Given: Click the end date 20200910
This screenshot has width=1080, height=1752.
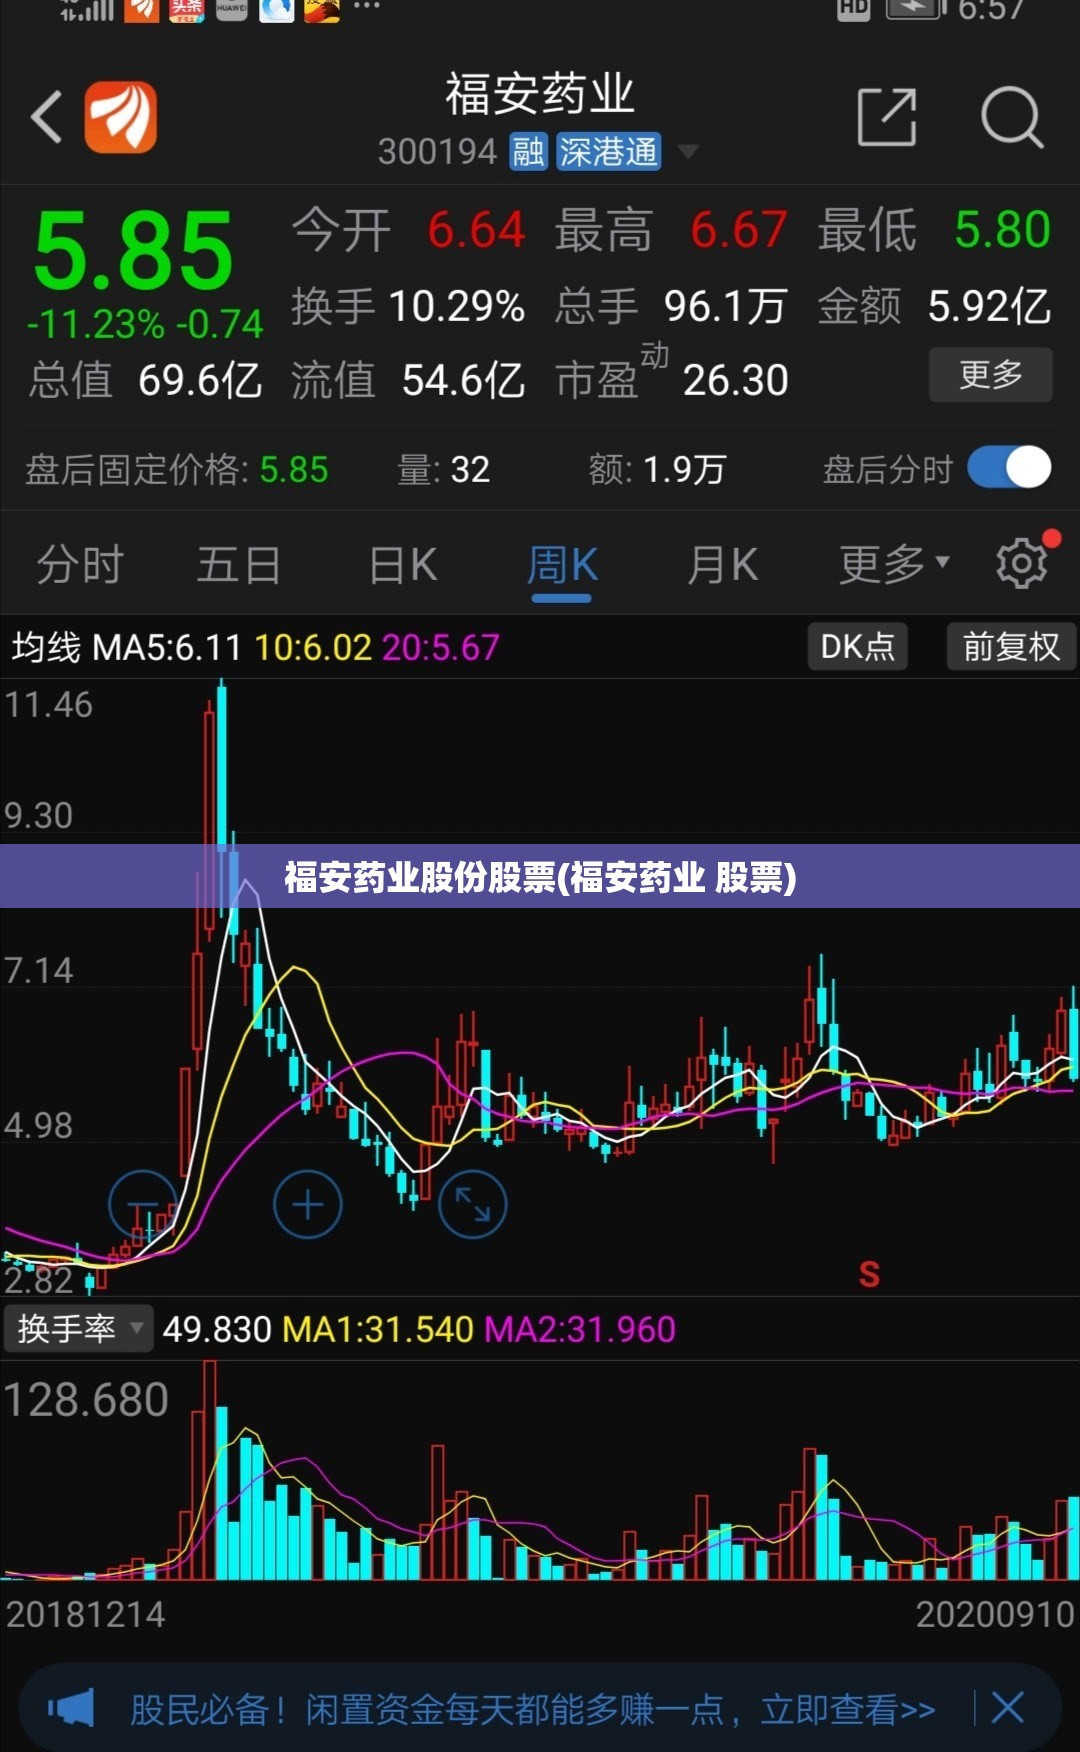Looking at the screenshot, I should click(x=995, y=1614).
